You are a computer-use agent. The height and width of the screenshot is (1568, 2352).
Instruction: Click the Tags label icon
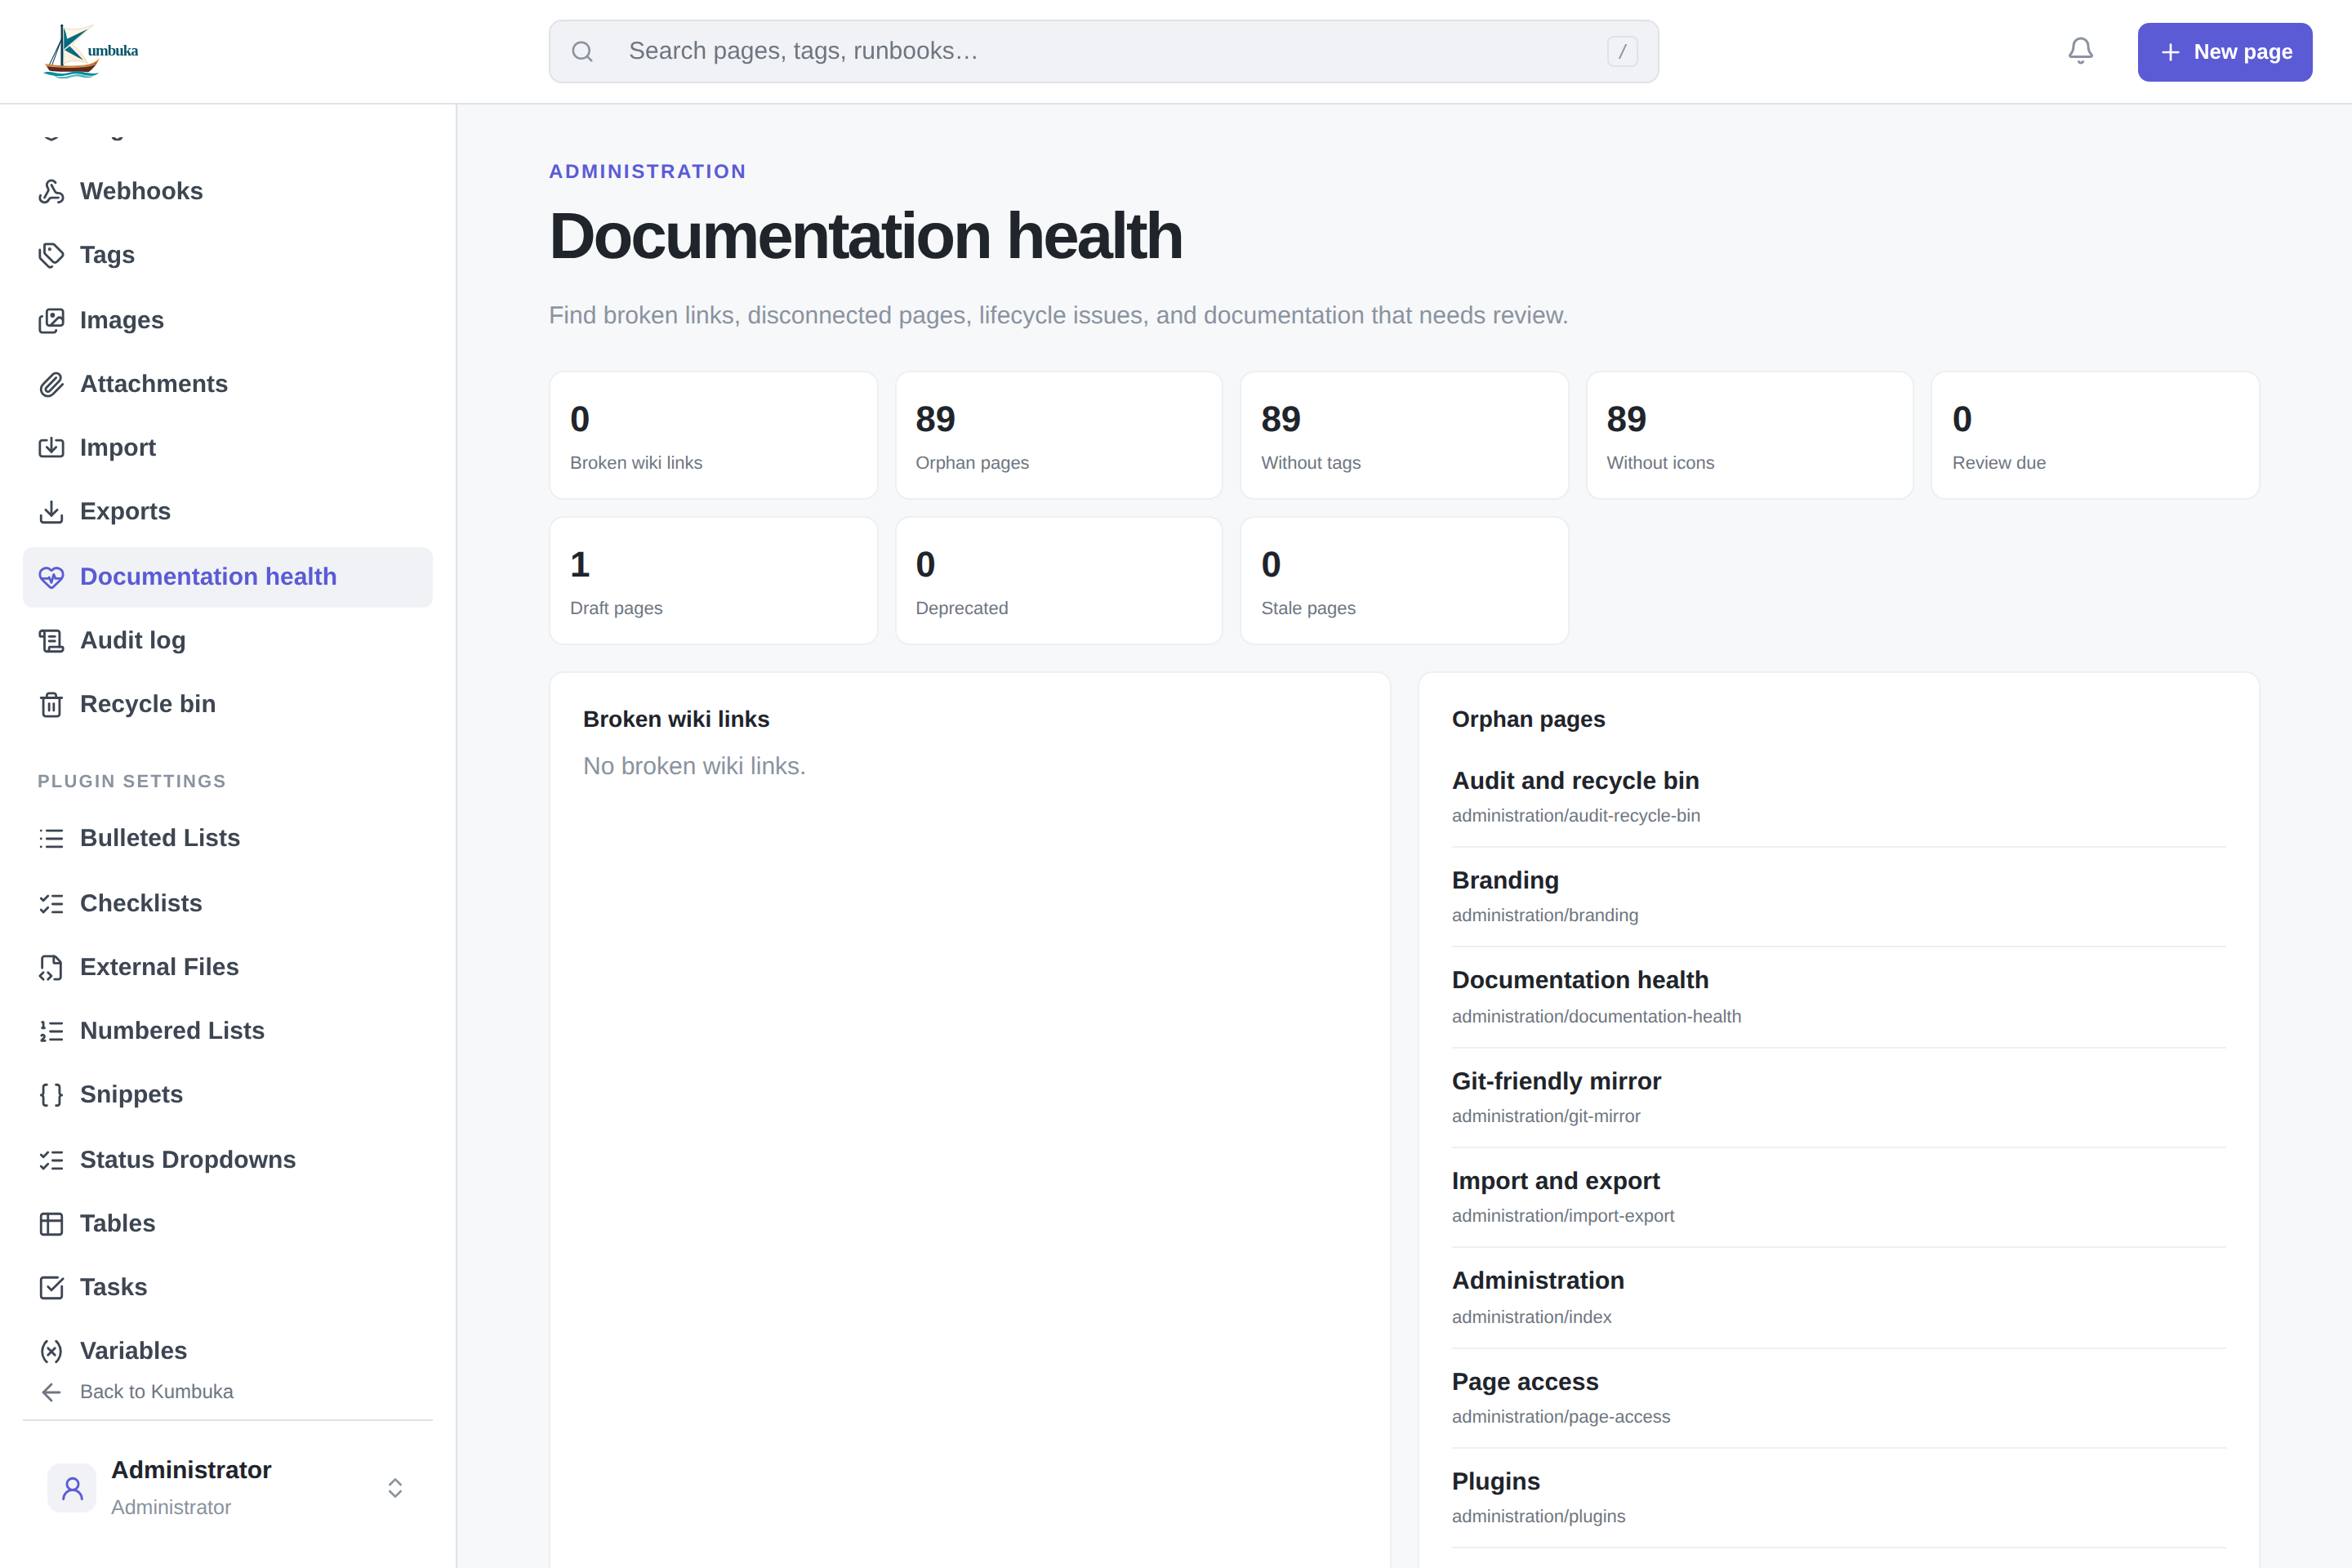tap(51, 255)
